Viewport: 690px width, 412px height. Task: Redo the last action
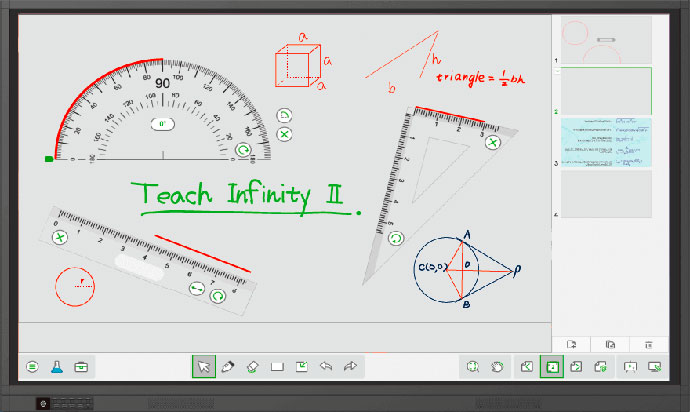tap(350, 366)
